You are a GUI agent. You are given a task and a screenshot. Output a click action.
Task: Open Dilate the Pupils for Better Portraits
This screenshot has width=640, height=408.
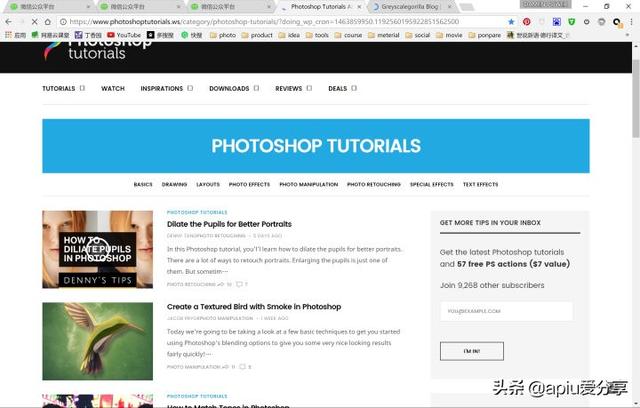pyautogui.click(x=229, y=224)
